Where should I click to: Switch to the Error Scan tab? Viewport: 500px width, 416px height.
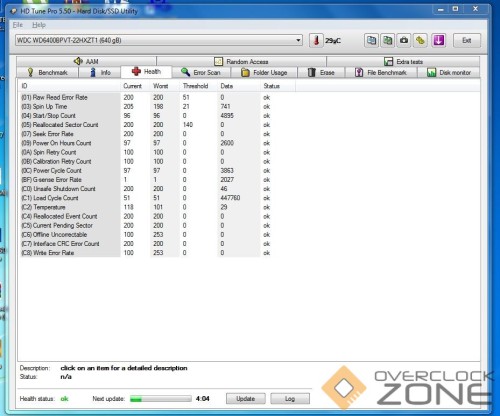[201, 72]
